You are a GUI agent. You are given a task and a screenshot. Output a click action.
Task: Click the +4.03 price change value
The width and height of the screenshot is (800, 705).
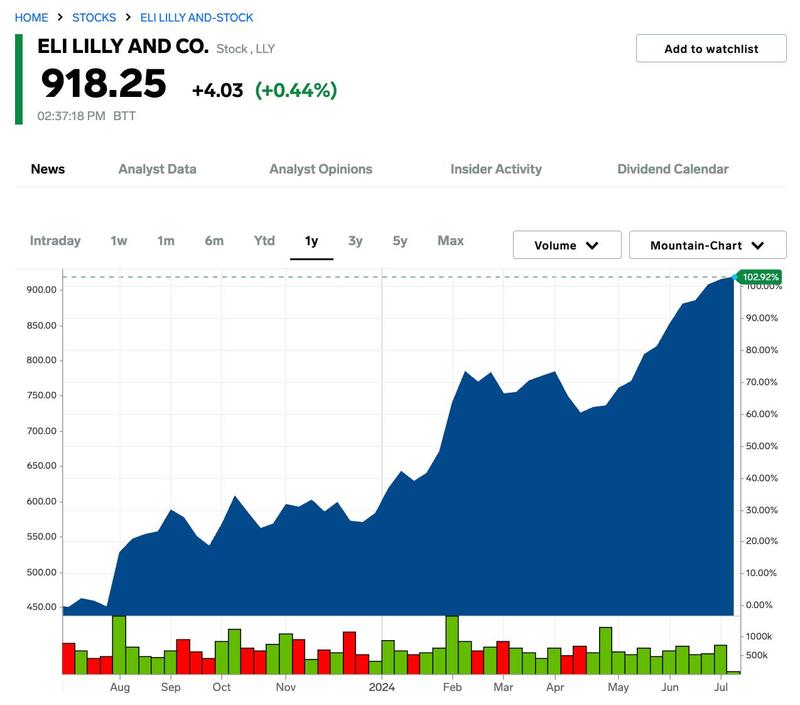[217, 91]
